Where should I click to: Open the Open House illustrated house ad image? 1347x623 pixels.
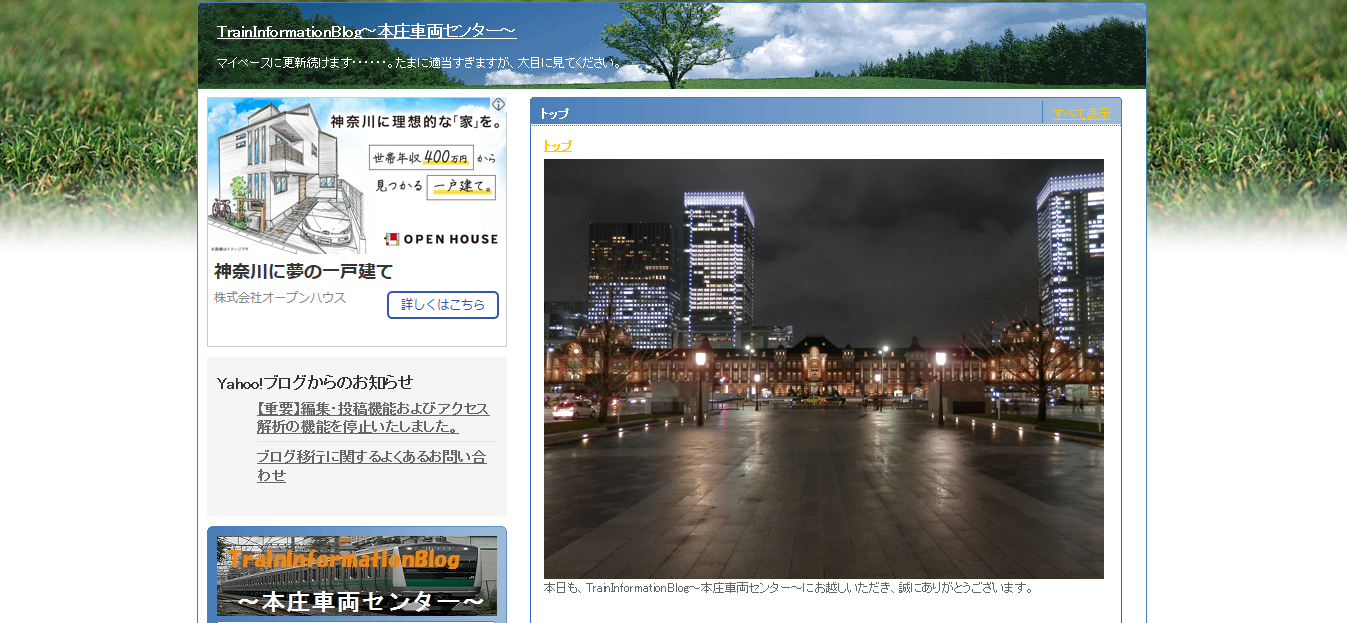[x=357, y=175]
